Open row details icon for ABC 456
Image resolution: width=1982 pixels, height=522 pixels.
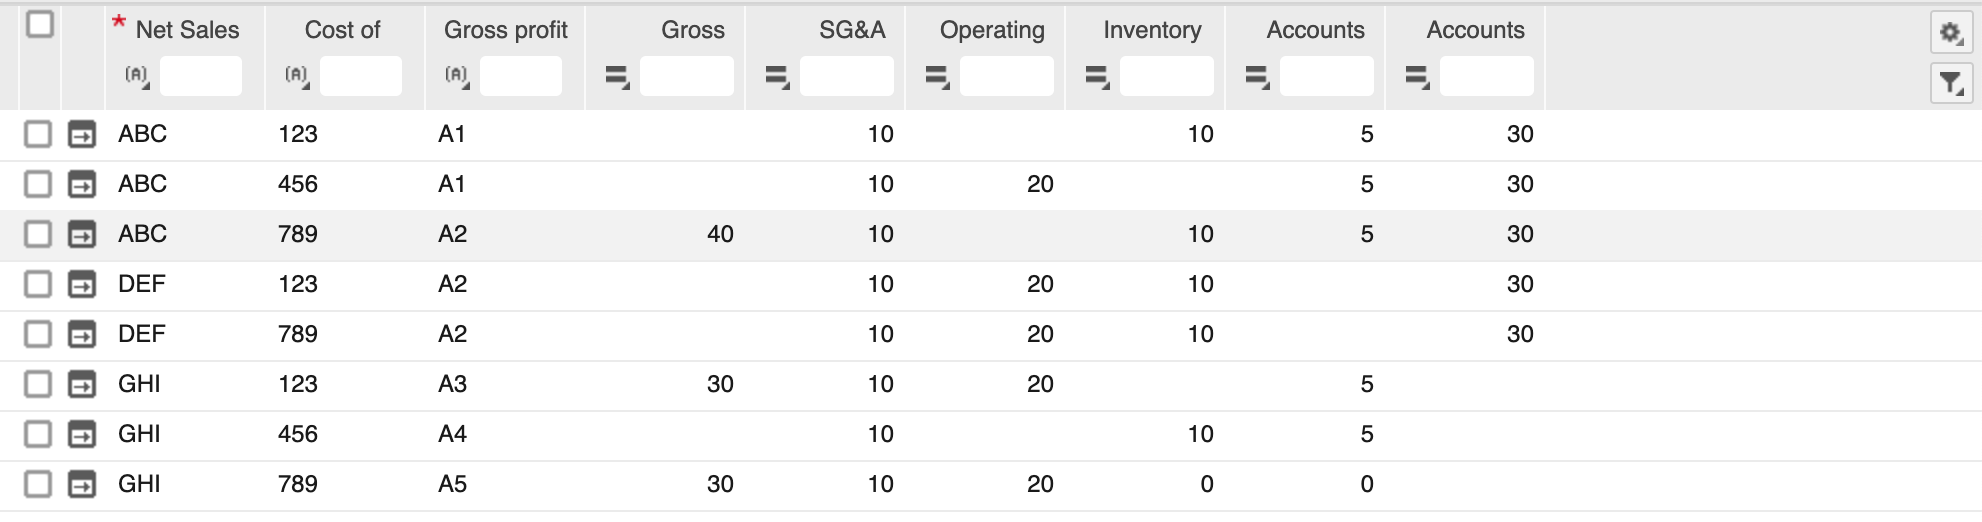pos(82,184)
